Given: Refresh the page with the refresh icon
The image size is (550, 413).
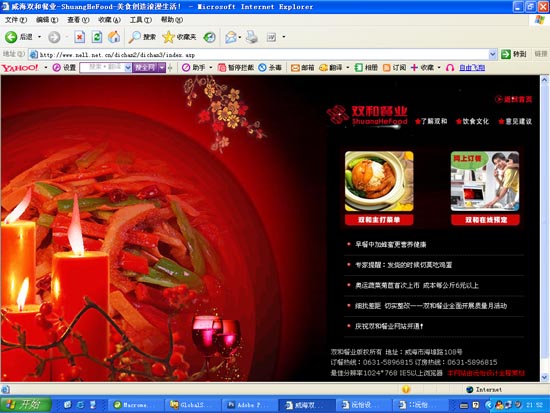Looking at the screenshot, I should tap(97, 37).
